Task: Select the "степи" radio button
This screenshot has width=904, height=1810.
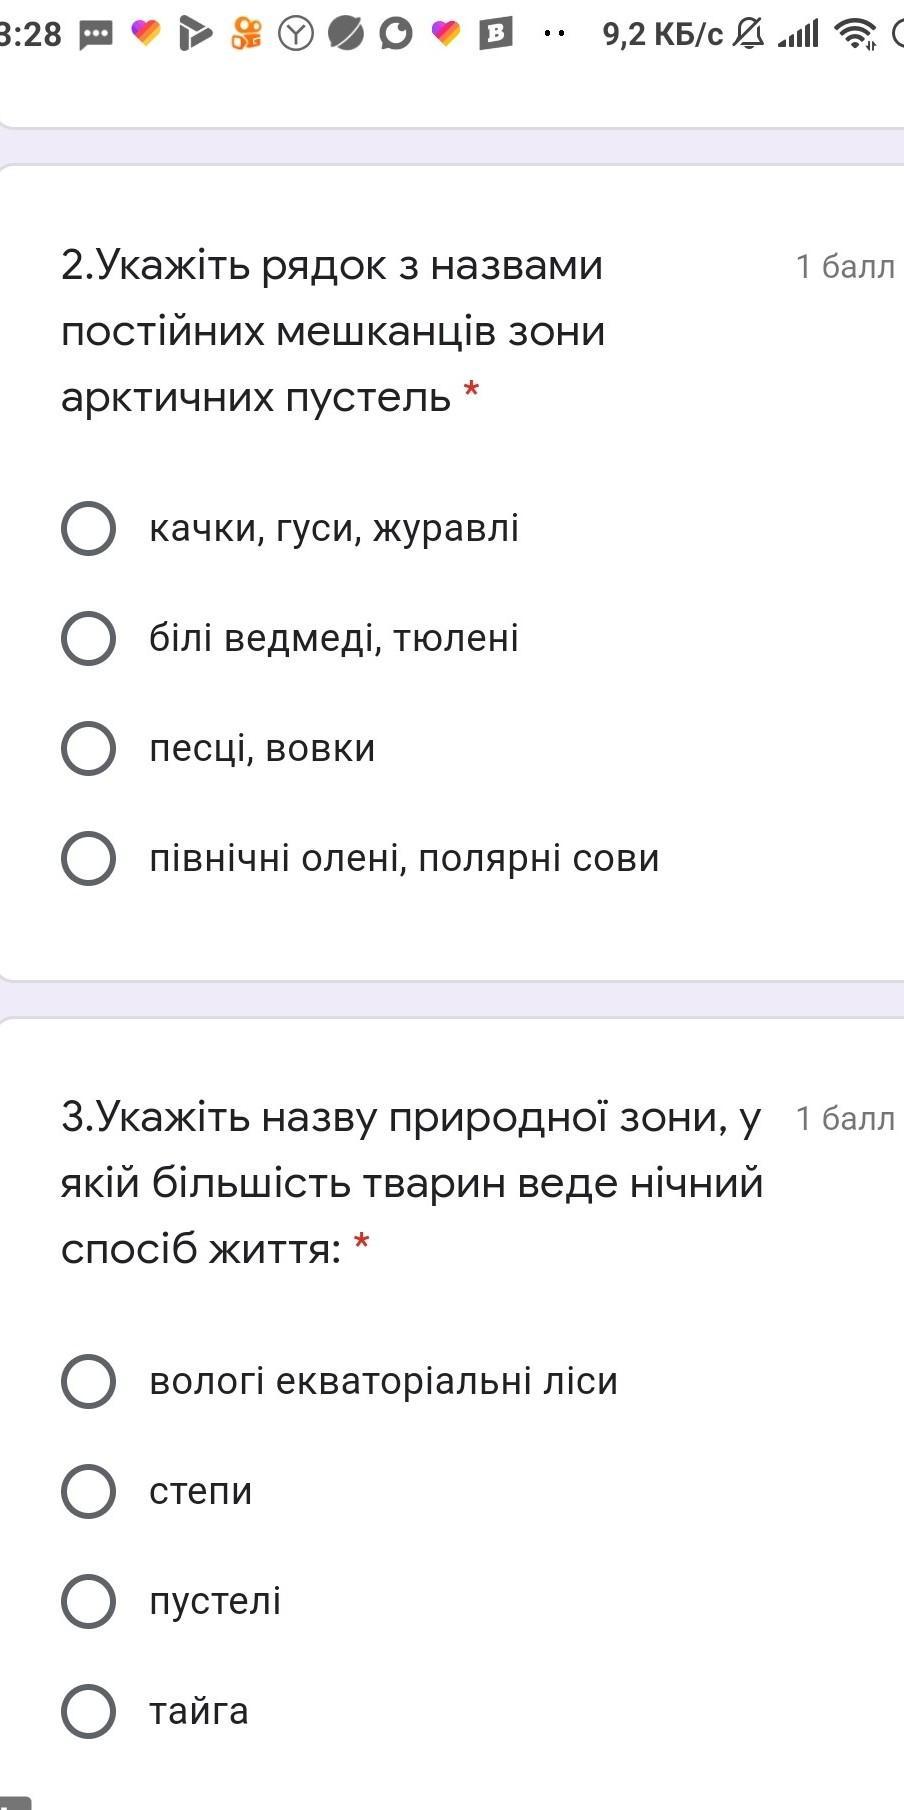Action: point(89,1491)
